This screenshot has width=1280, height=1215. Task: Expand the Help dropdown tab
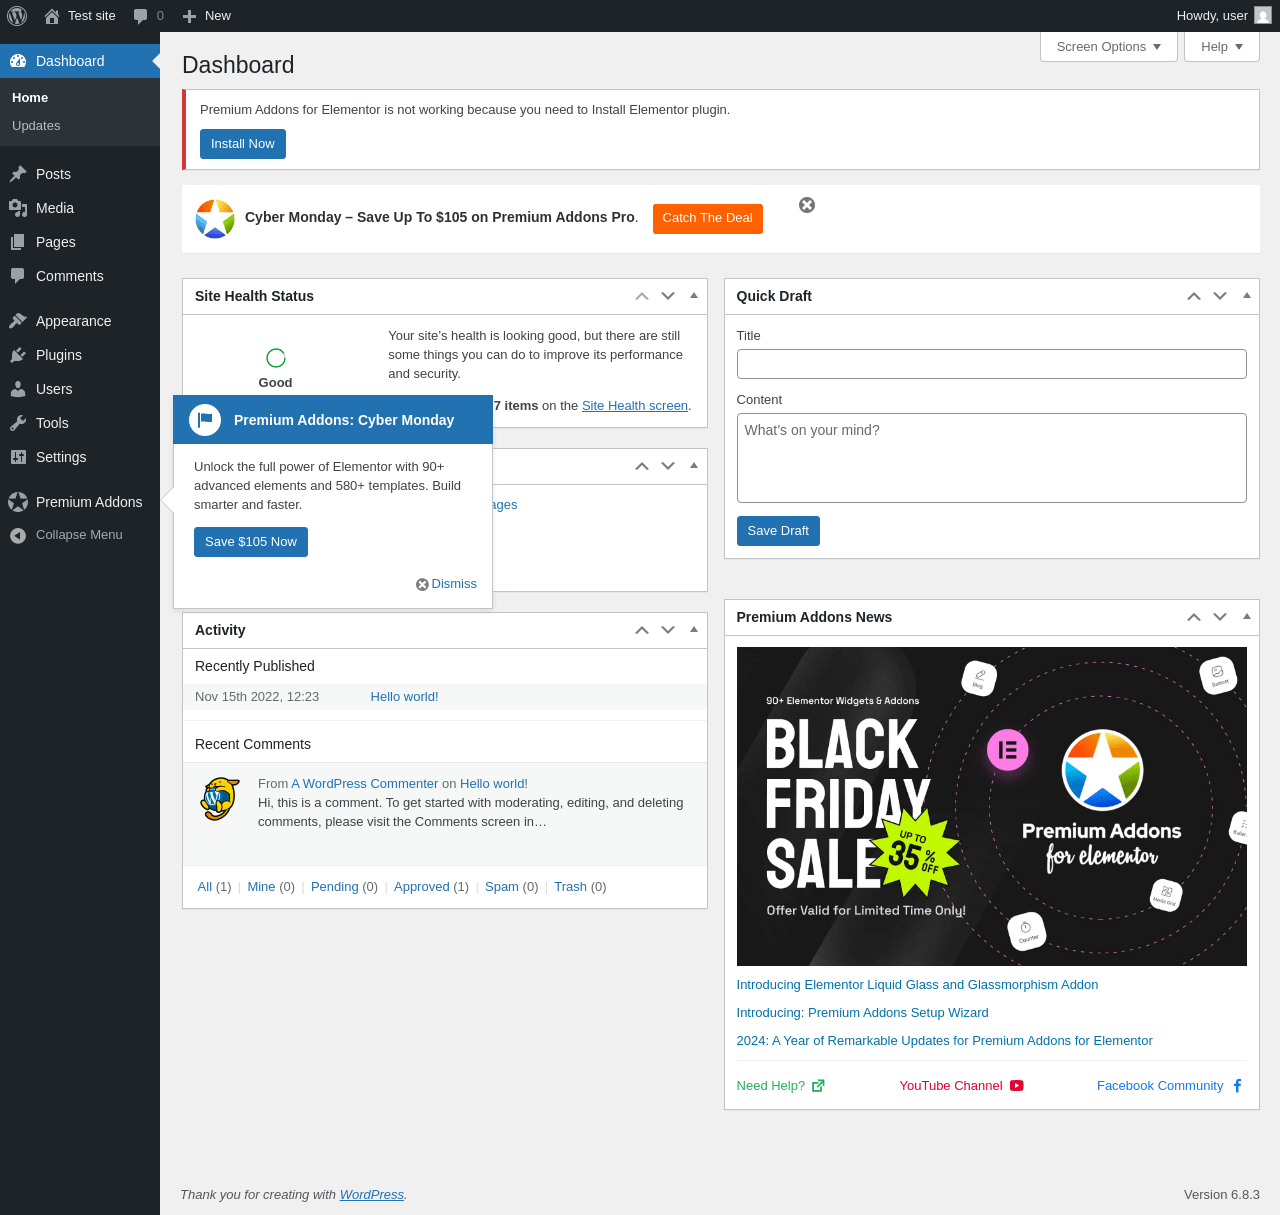click(1222, 47)
